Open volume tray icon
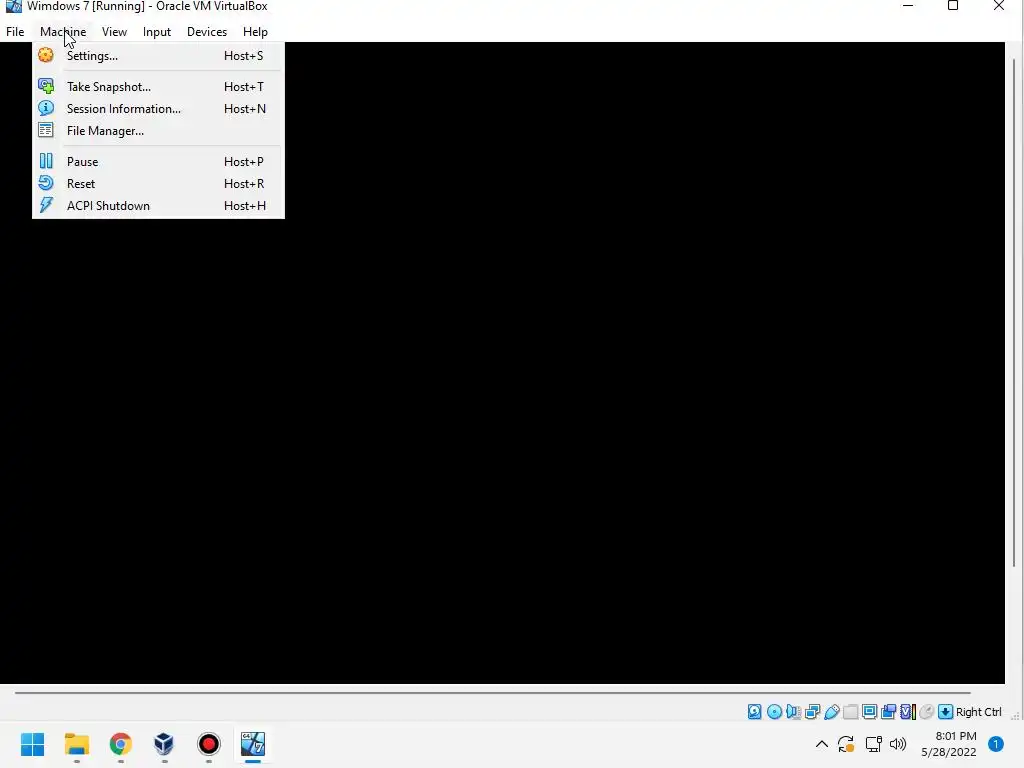The image size is (1024, 768). [898, 744]
